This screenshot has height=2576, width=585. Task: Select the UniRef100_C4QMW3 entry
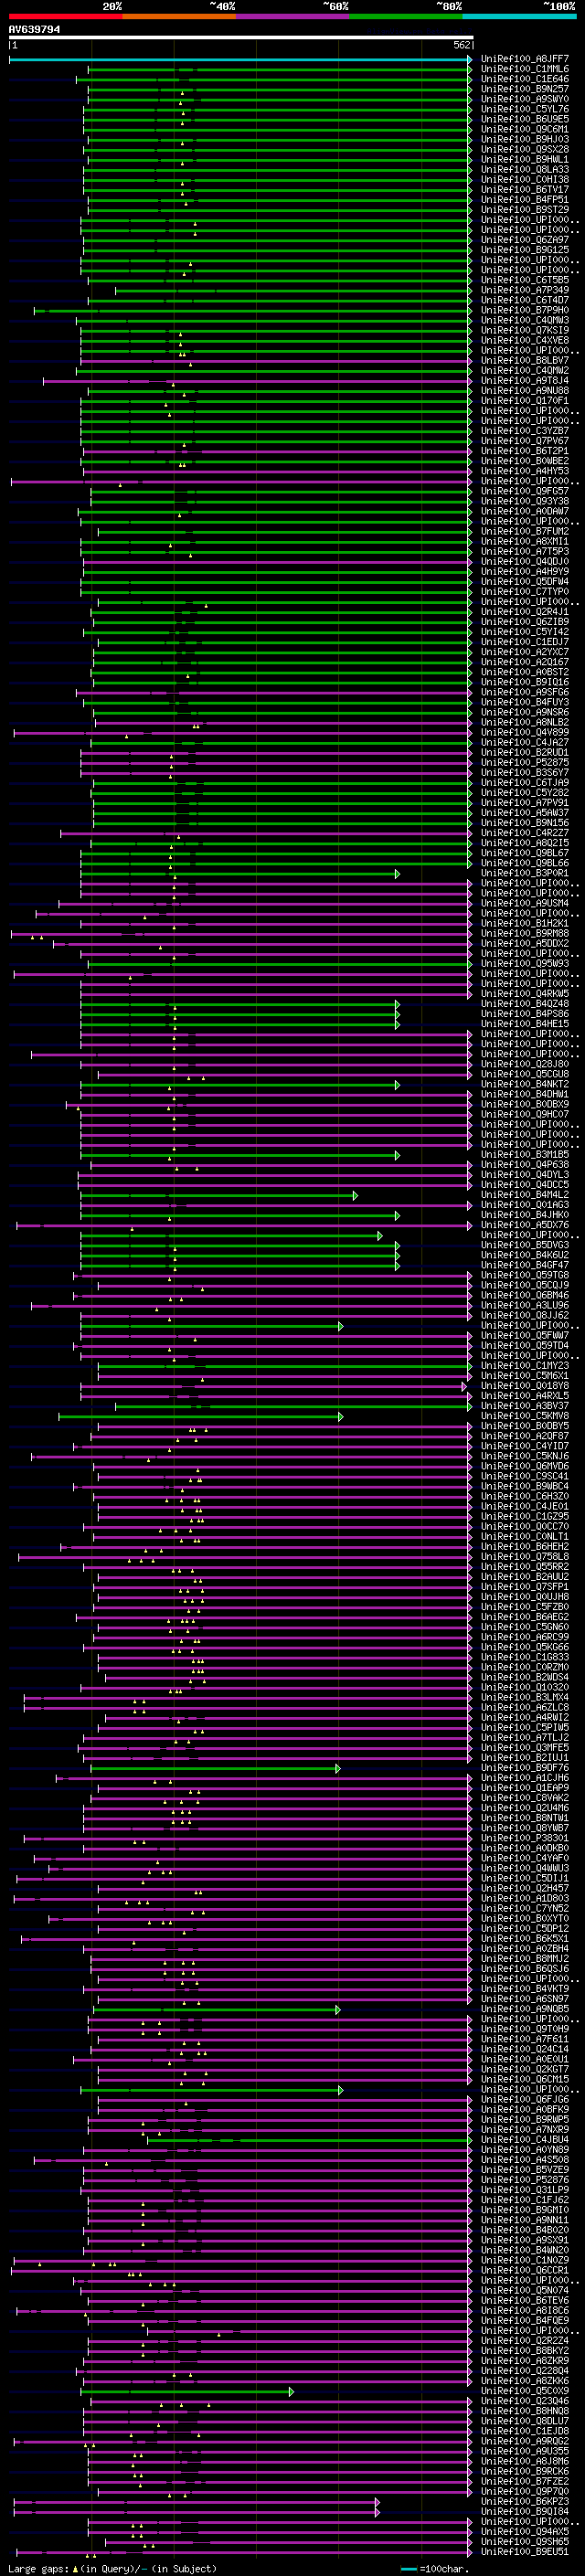click(525, 321)
